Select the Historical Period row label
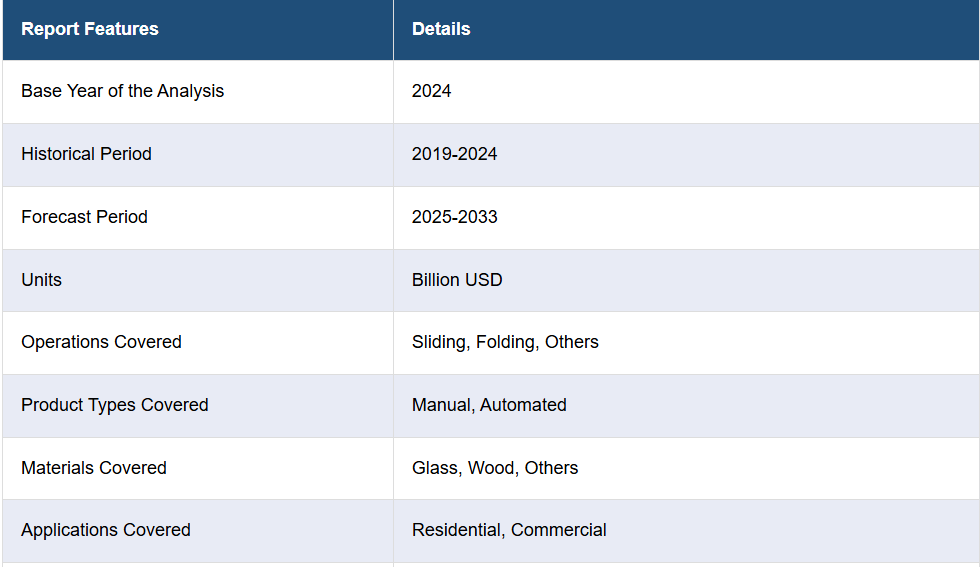The width and height of the screenshot is (980, 567). pos(86,154)
